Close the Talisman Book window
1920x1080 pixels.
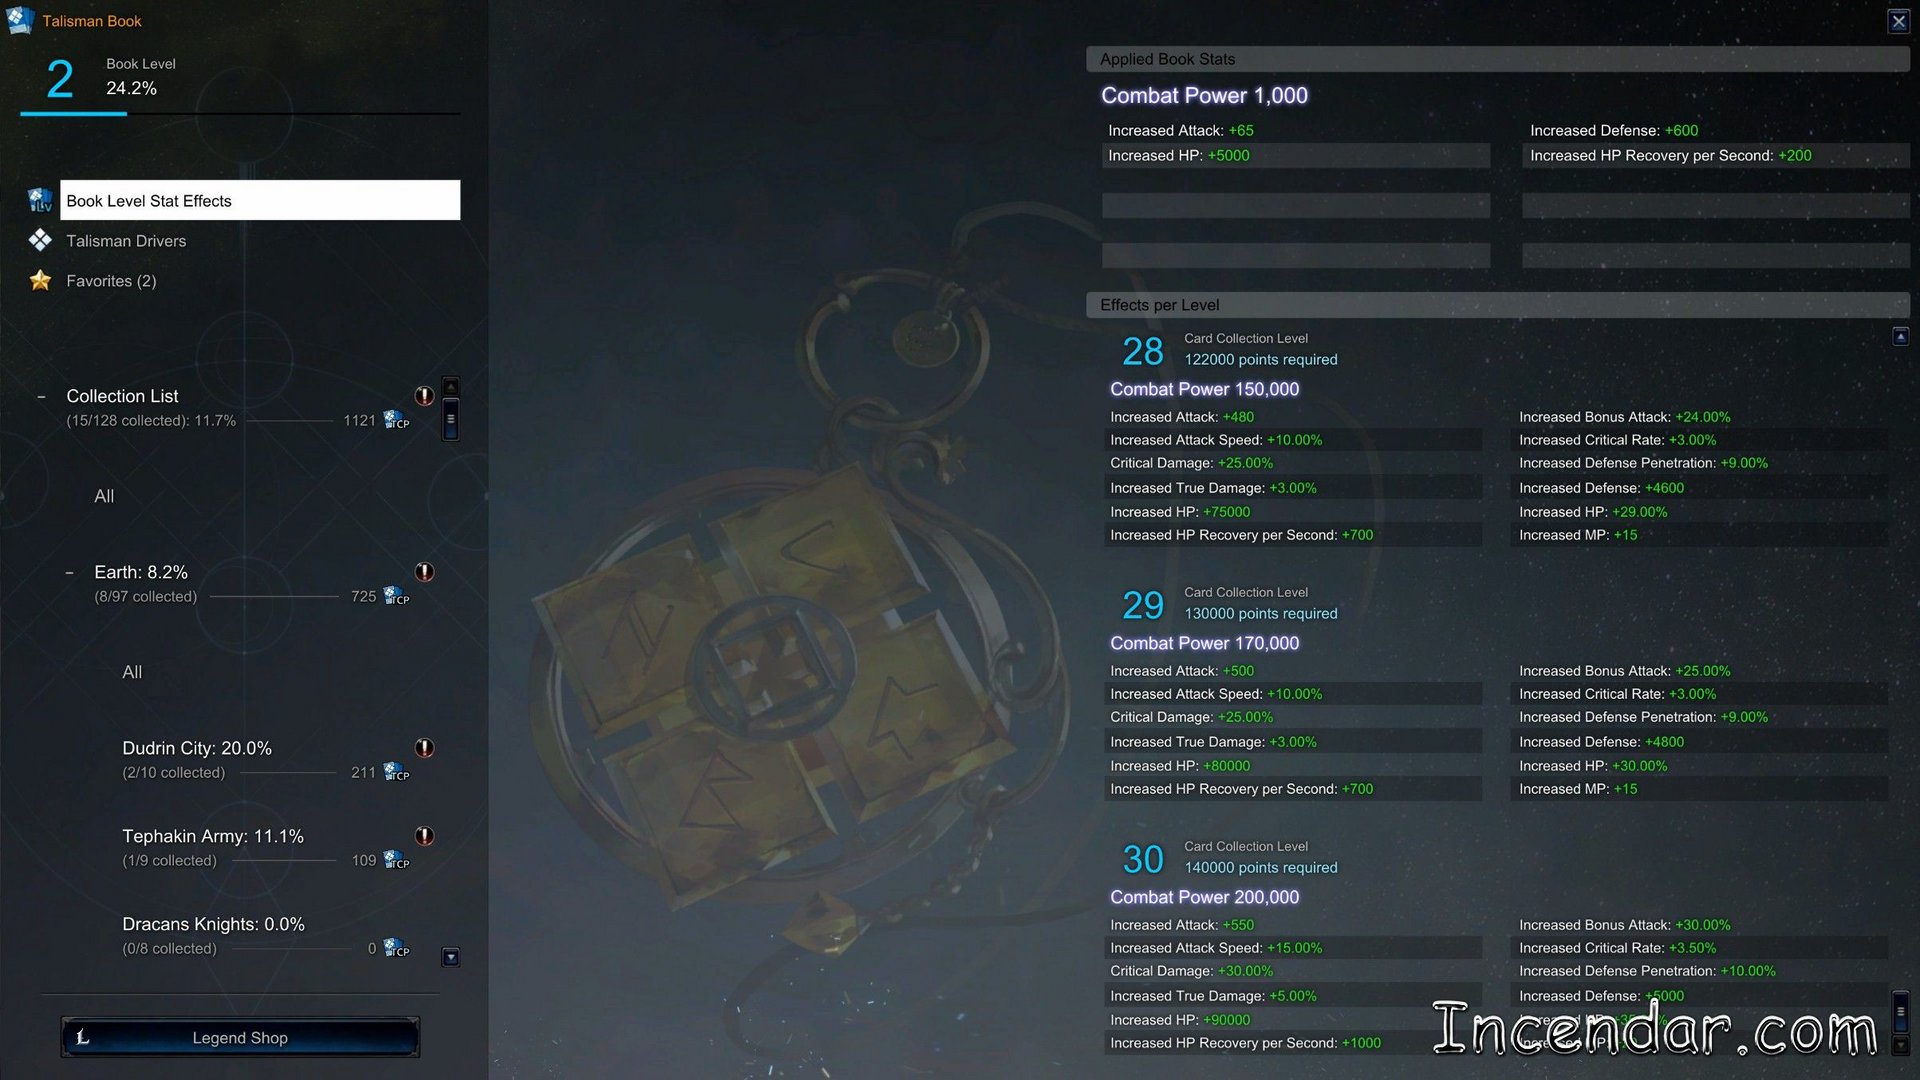[1898, 21]
